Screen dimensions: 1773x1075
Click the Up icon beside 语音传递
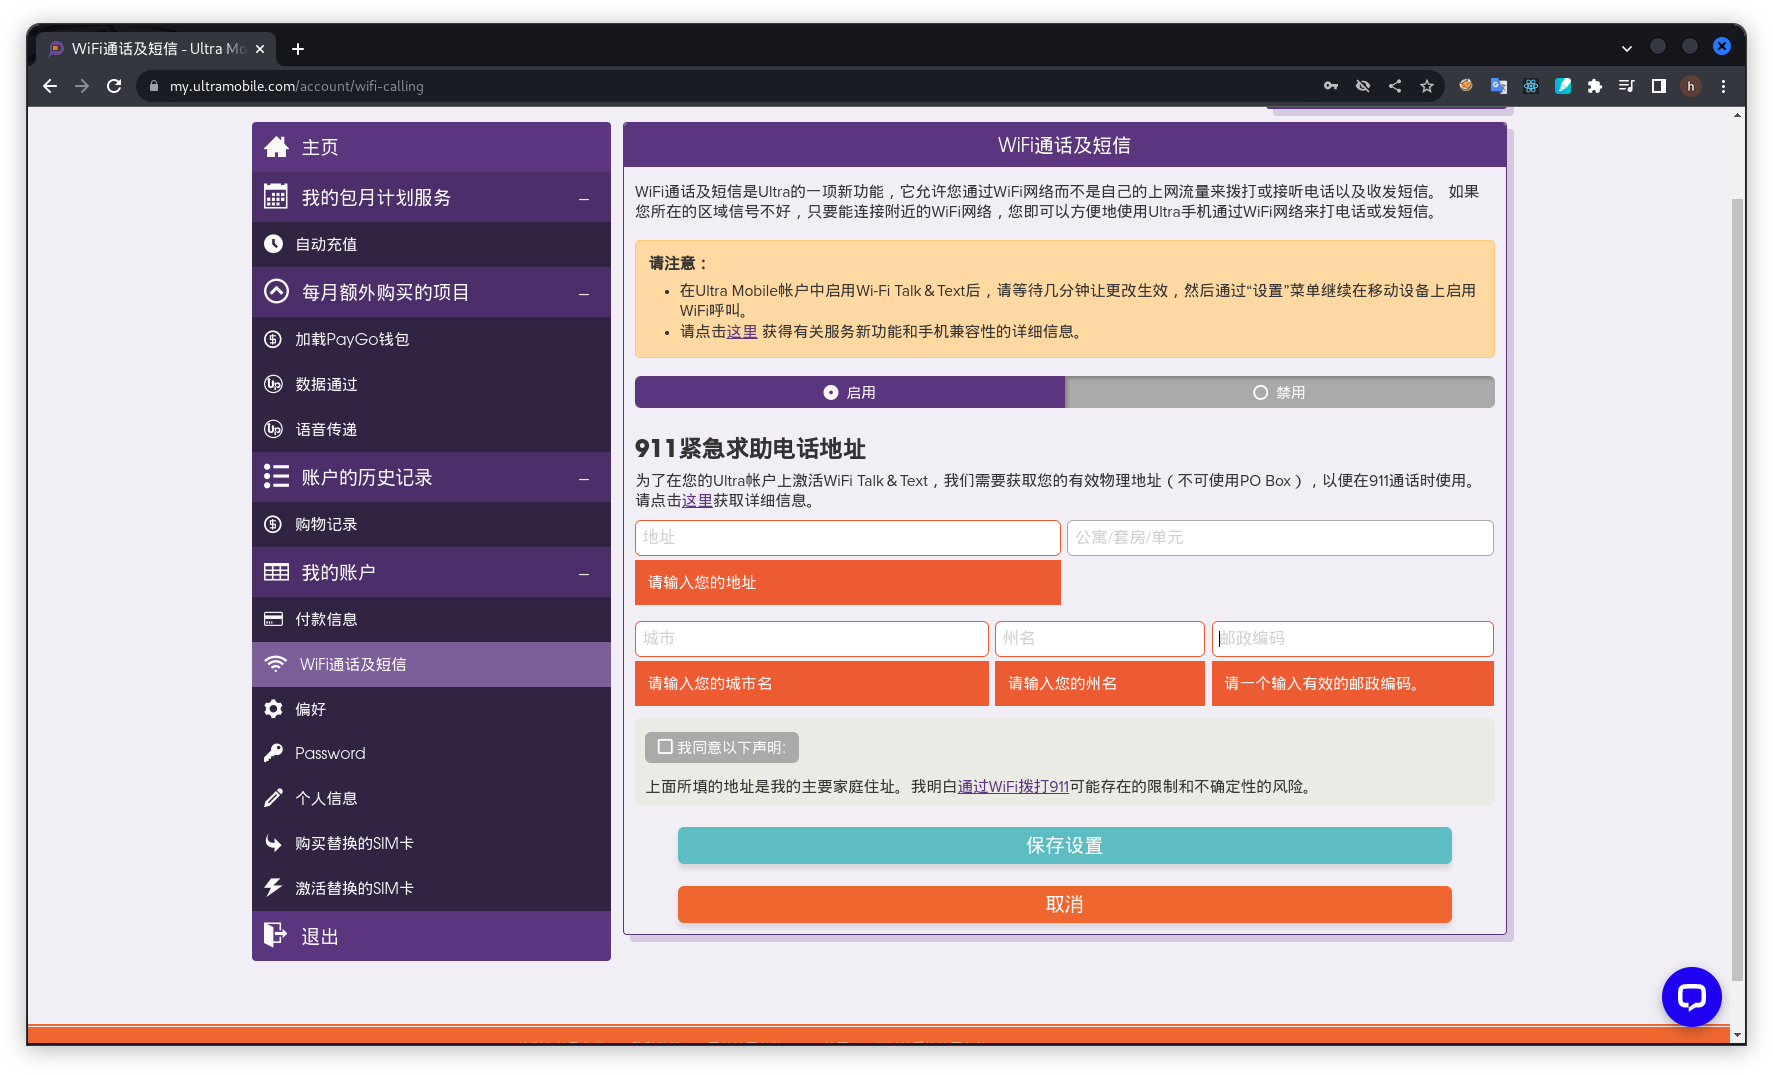273,429
